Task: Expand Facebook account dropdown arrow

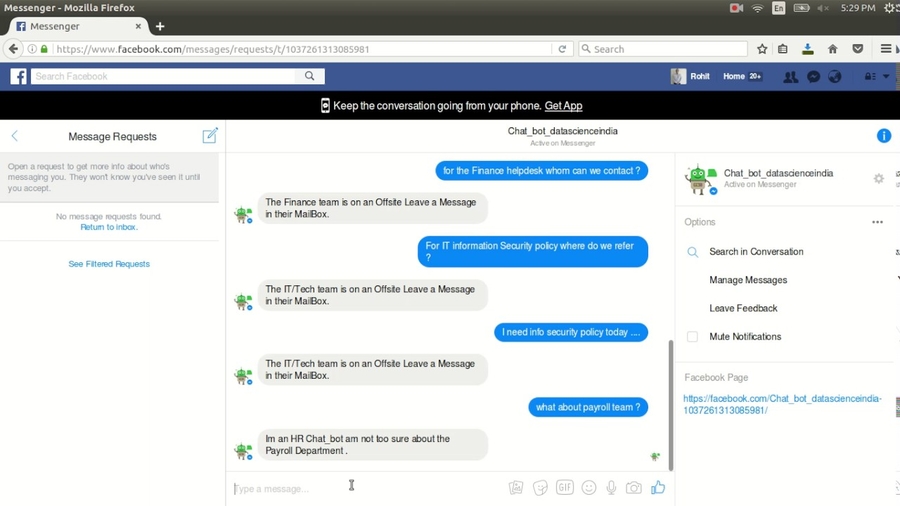Action: [886, 76]
